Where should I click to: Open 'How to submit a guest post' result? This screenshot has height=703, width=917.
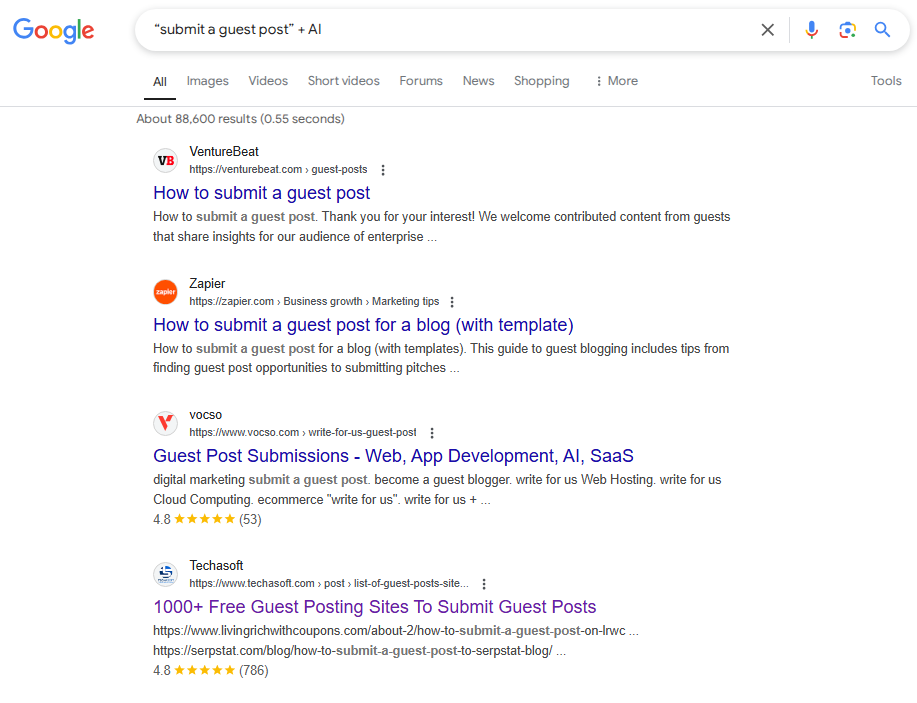(261, 193)
